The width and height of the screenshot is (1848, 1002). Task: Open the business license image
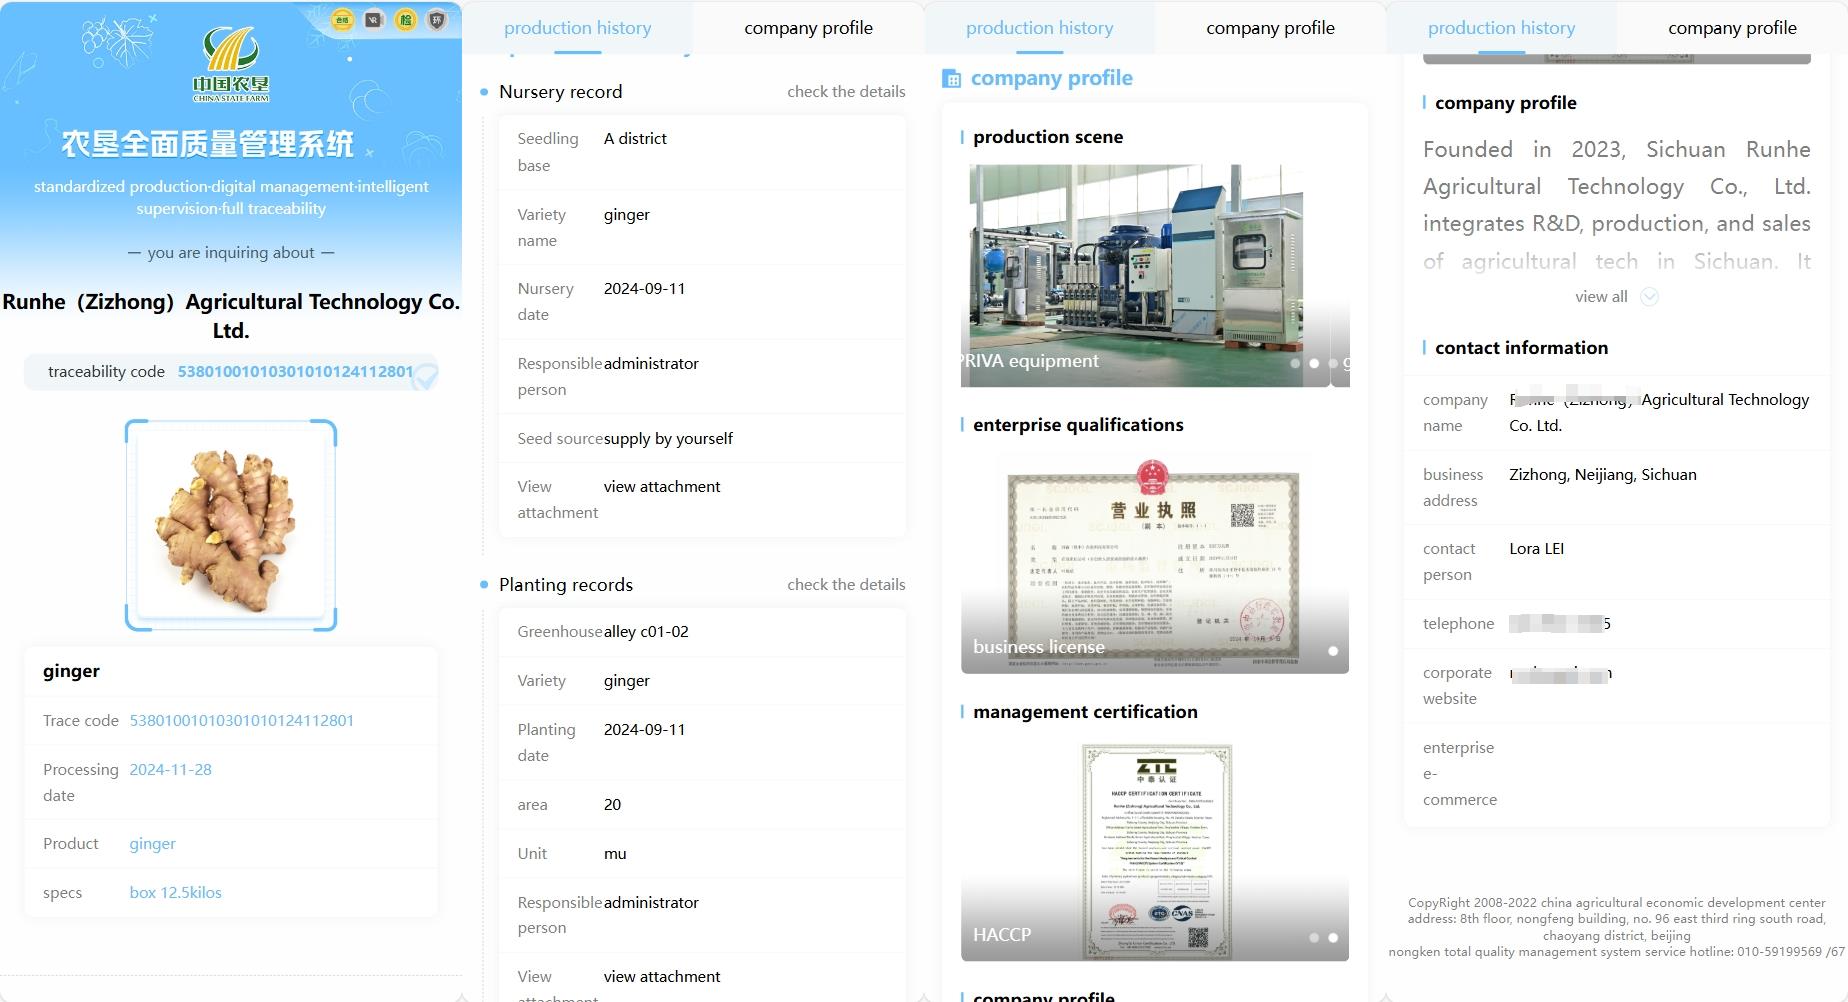pyautogui.click(x=1155, y=563)
